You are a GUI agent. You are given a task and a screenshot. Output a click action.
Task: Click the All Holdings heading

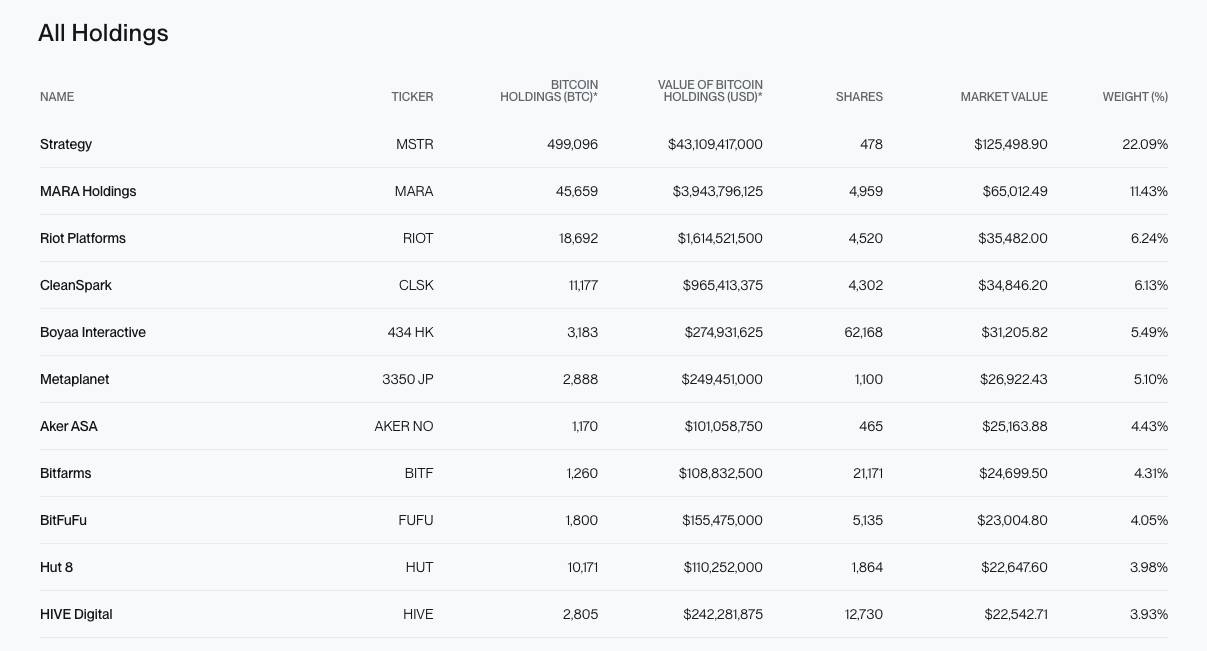pos(103,33)
